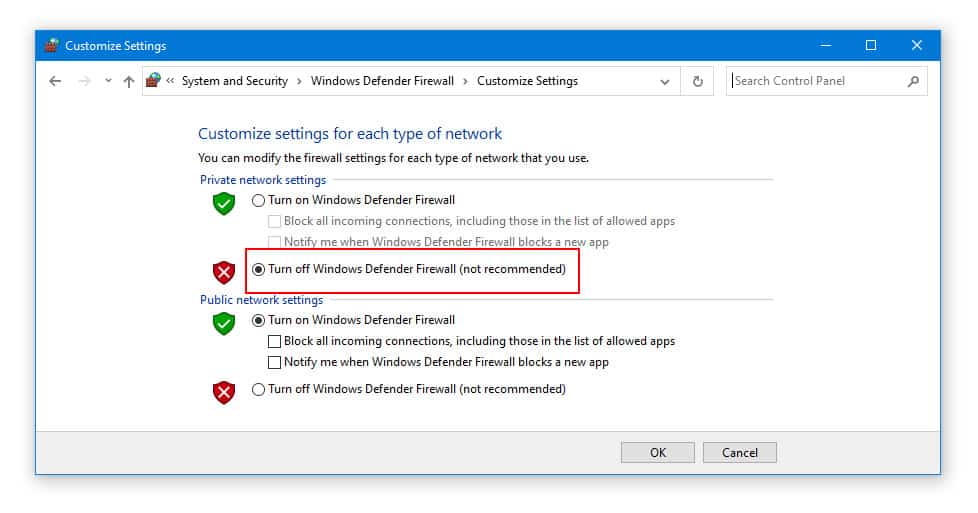Viewport: 978px width, 513px height.
Task: Click red shield icon under Private network
Action: pyautogui.click(x=224, y=272)
